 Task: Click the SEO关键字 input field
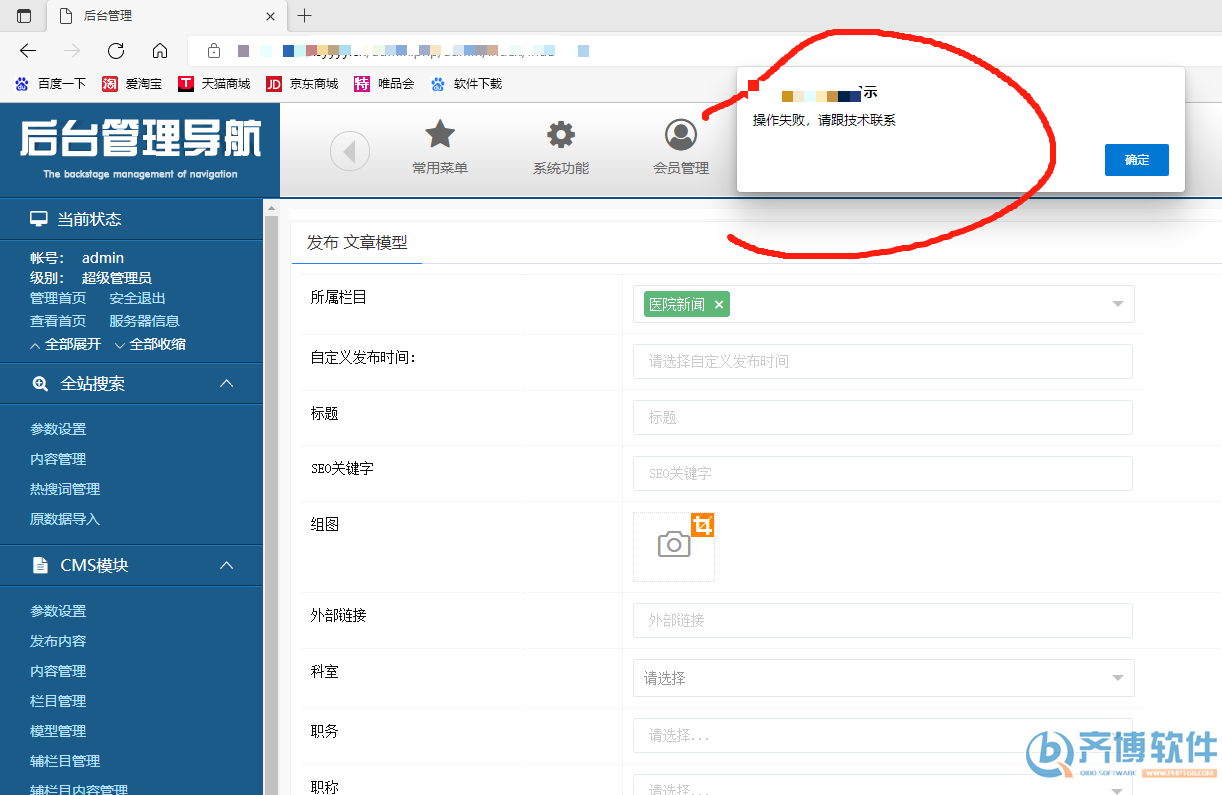(x=883, y=473)
